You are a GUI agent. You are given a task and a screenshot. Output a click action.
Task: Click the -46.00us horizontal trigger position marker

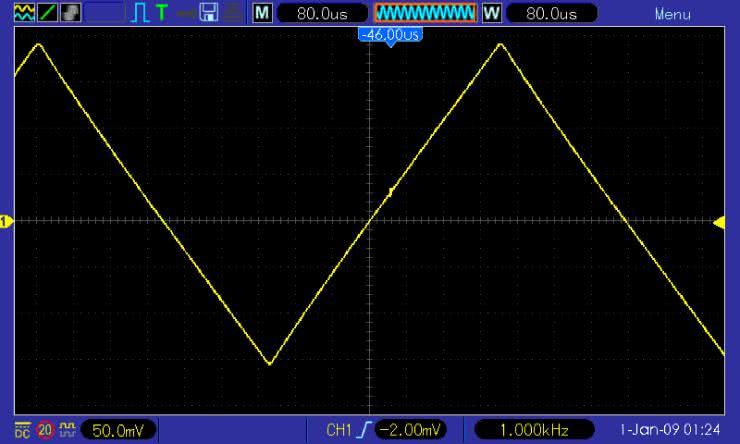390,35
